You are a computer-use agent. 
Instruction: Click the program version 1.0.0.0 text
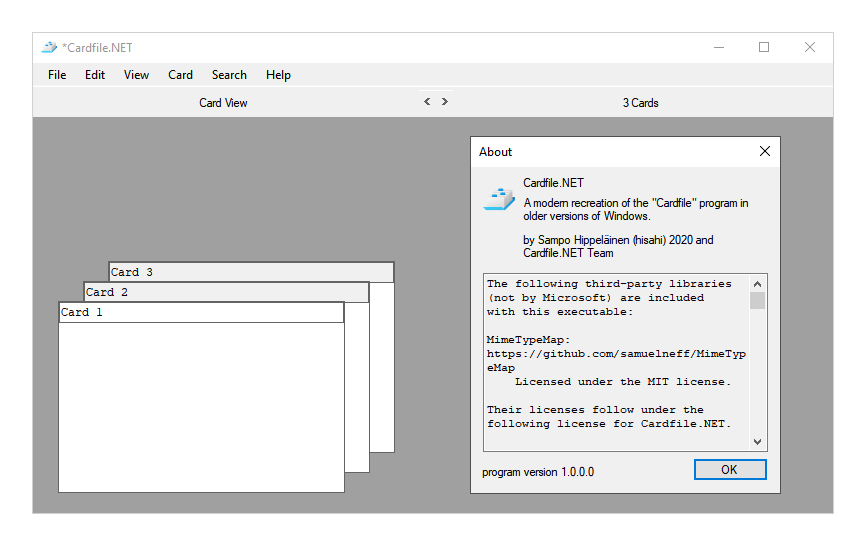tap(538, 472)
